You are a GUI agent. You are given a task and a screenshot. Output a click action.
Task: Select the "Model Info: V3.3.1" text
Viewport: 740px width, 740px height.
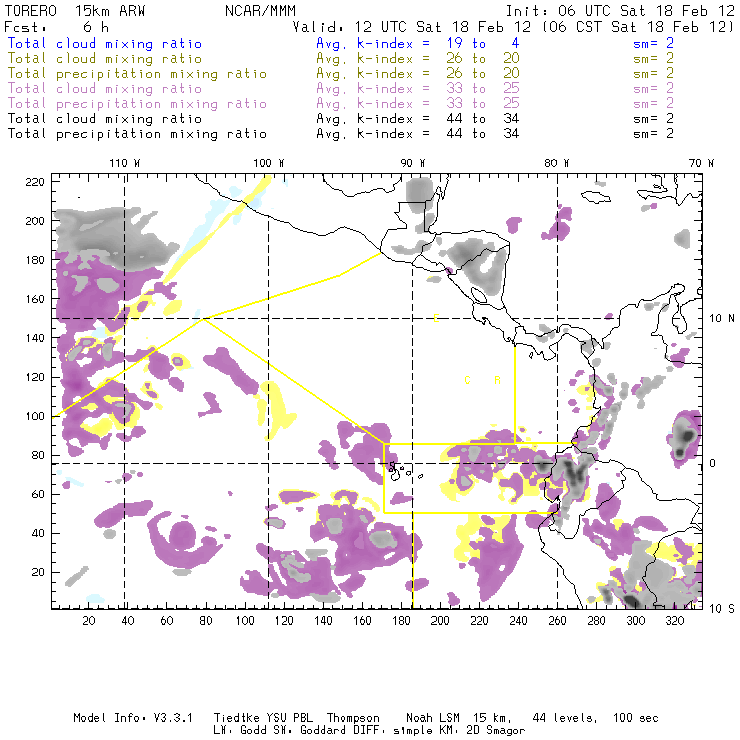[133, 718]
